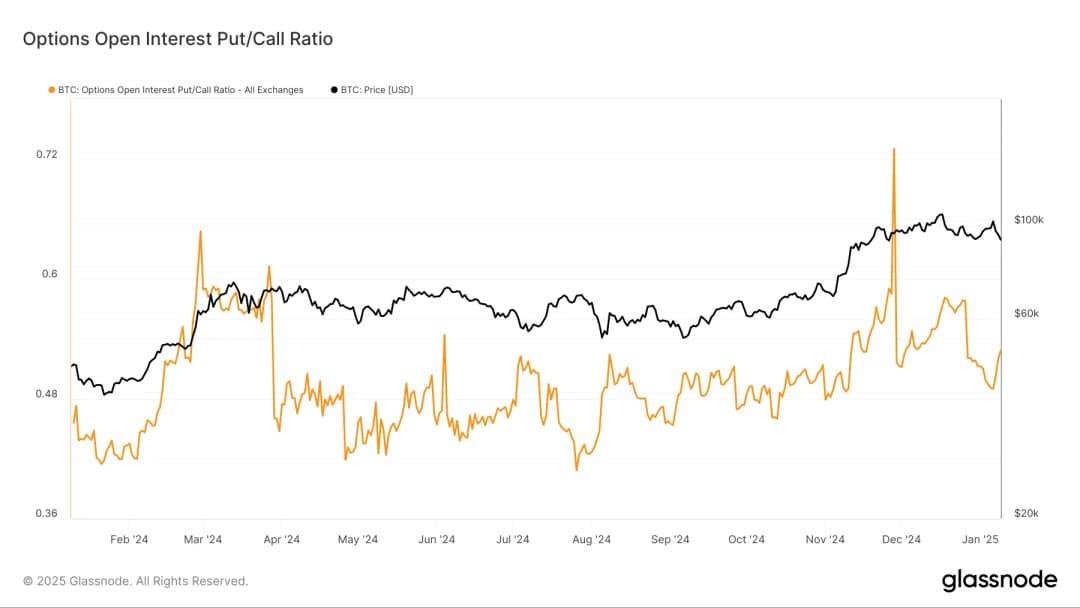Select the Dec '24 x-axis label

point(901,540)
